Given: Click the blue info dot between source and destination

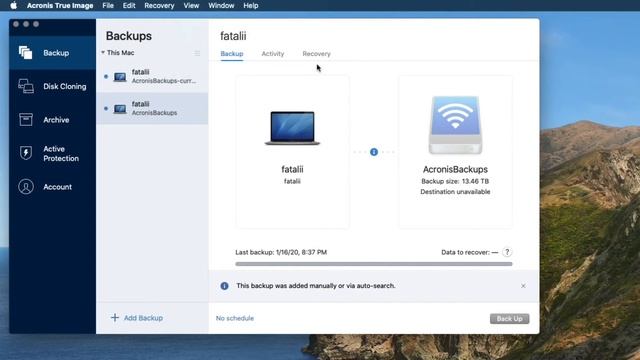Looking at the screenshot, I should tap(374, 152).
